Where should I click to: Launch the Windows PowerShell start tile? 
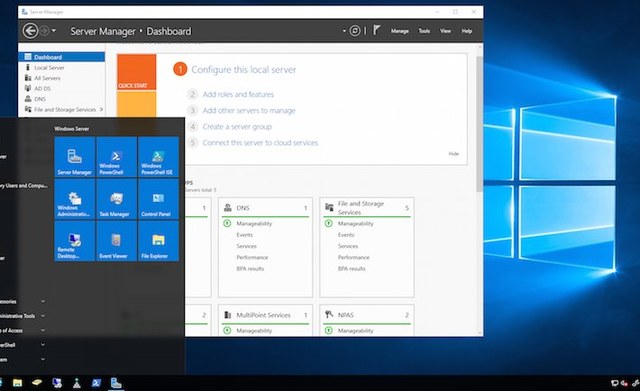click(x=116, y=157)
